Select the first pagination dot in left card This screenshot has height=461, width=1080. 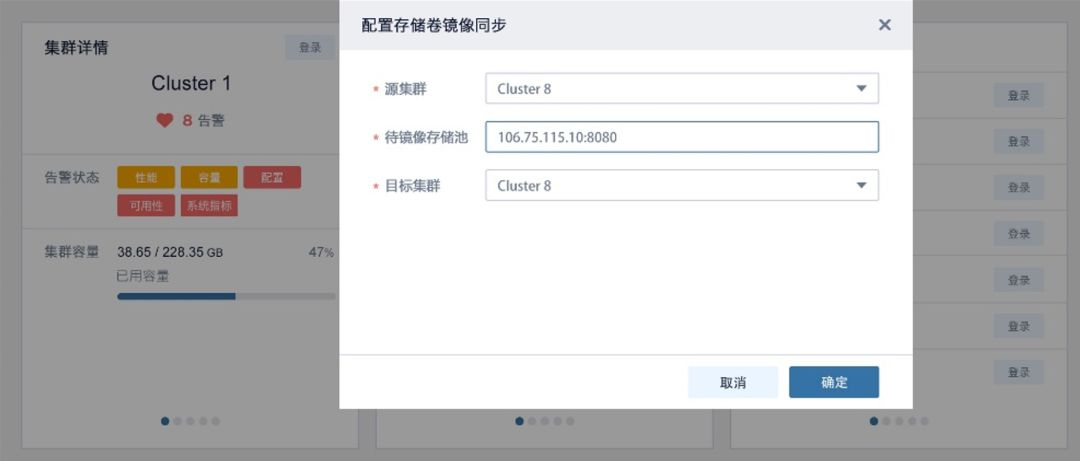coord(165,421)
